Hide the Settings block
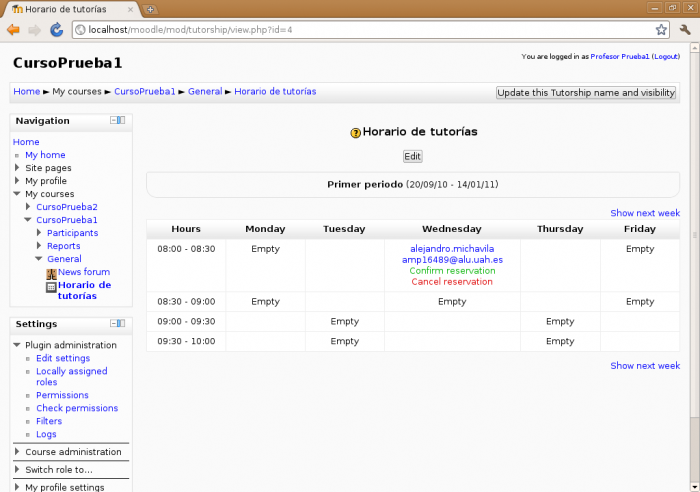This screenshot has width=700, height=492. (113, 323)
